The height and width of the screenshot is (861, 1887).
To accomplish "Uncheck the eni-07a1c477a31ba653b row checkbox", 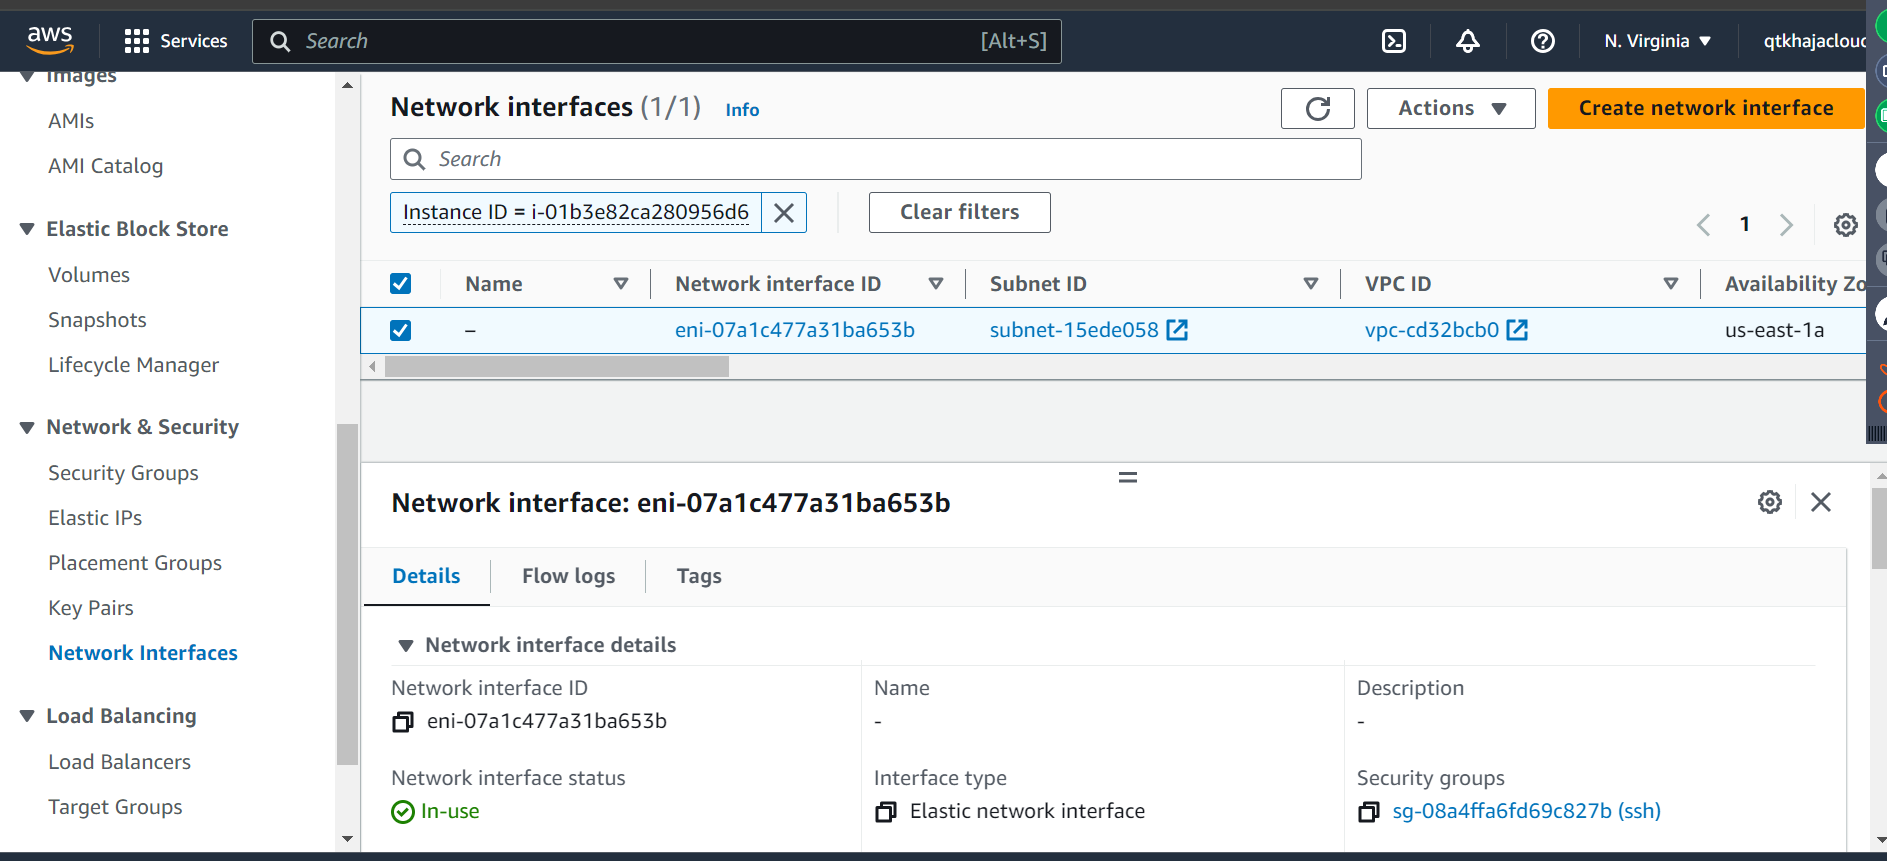I will tap(400, 330).
